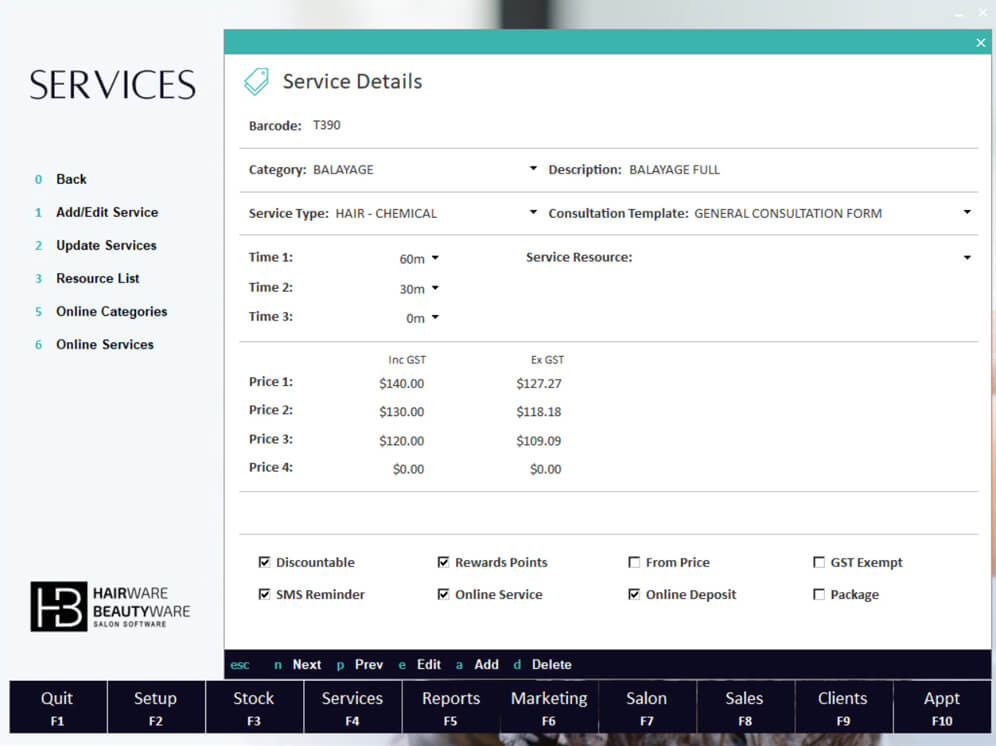Image resolution: width=996 pixels, height=746 pixels.
Task: Tick the Package checkbox
Action: point(819,594)
